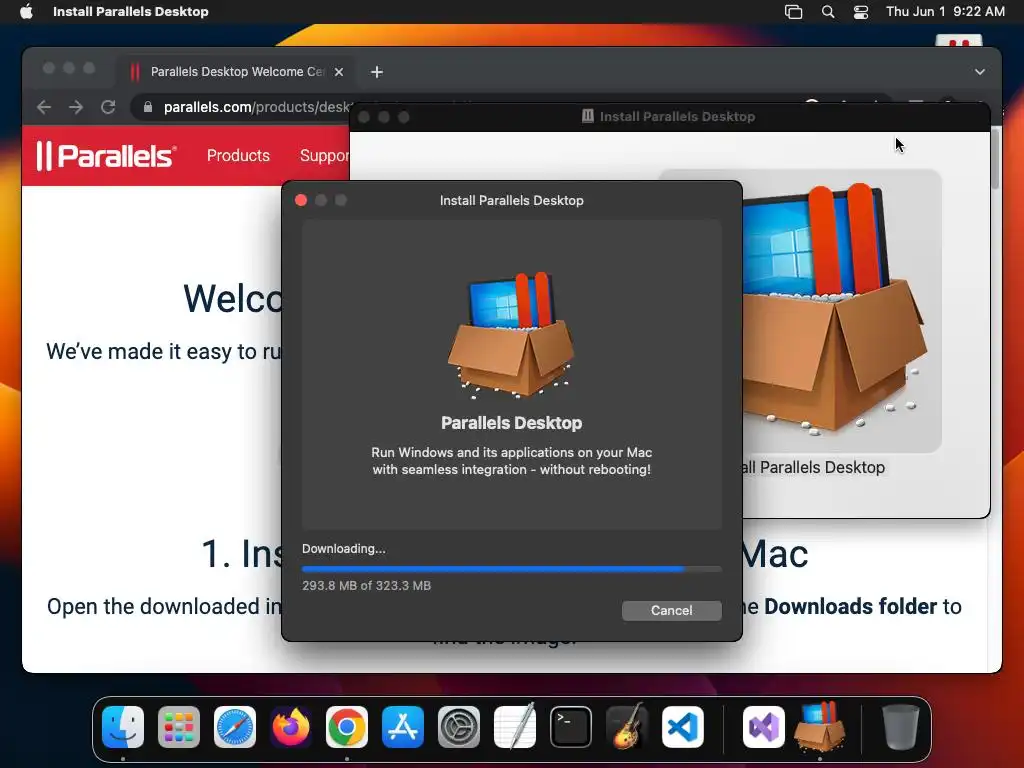Click the Parallels Desktop box icon in installer dialog
1024x768 pixels.
(x=511, y=335)
